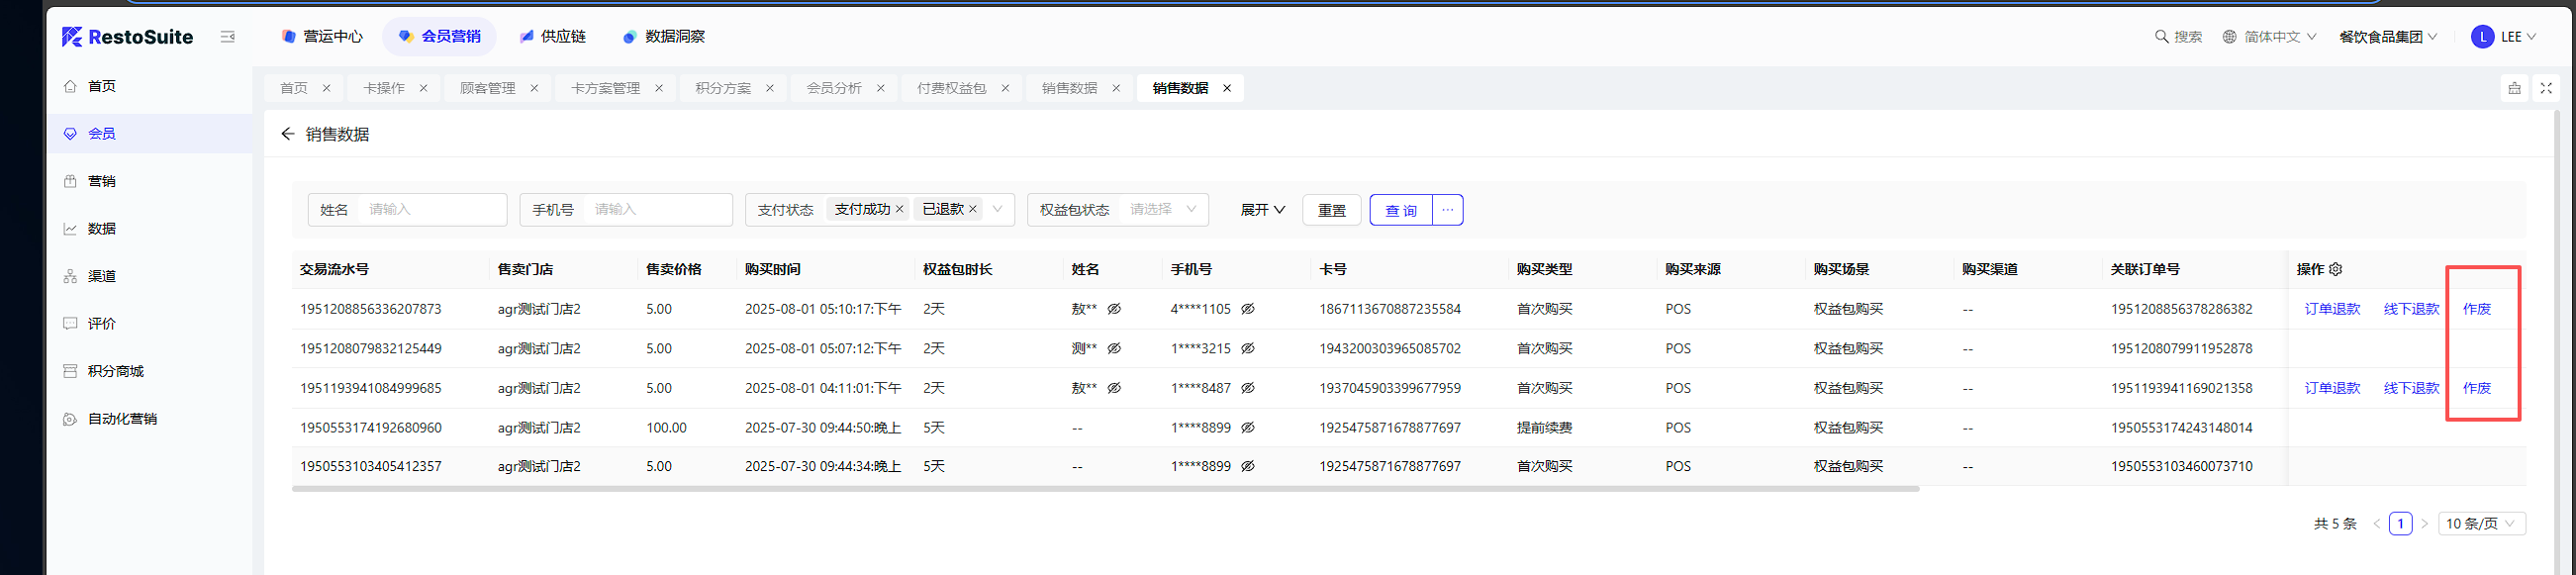The height and width of the screenshot is (575, 2576).
Task: Click the back arrow beside 销售数据 title
Action: 288,134
